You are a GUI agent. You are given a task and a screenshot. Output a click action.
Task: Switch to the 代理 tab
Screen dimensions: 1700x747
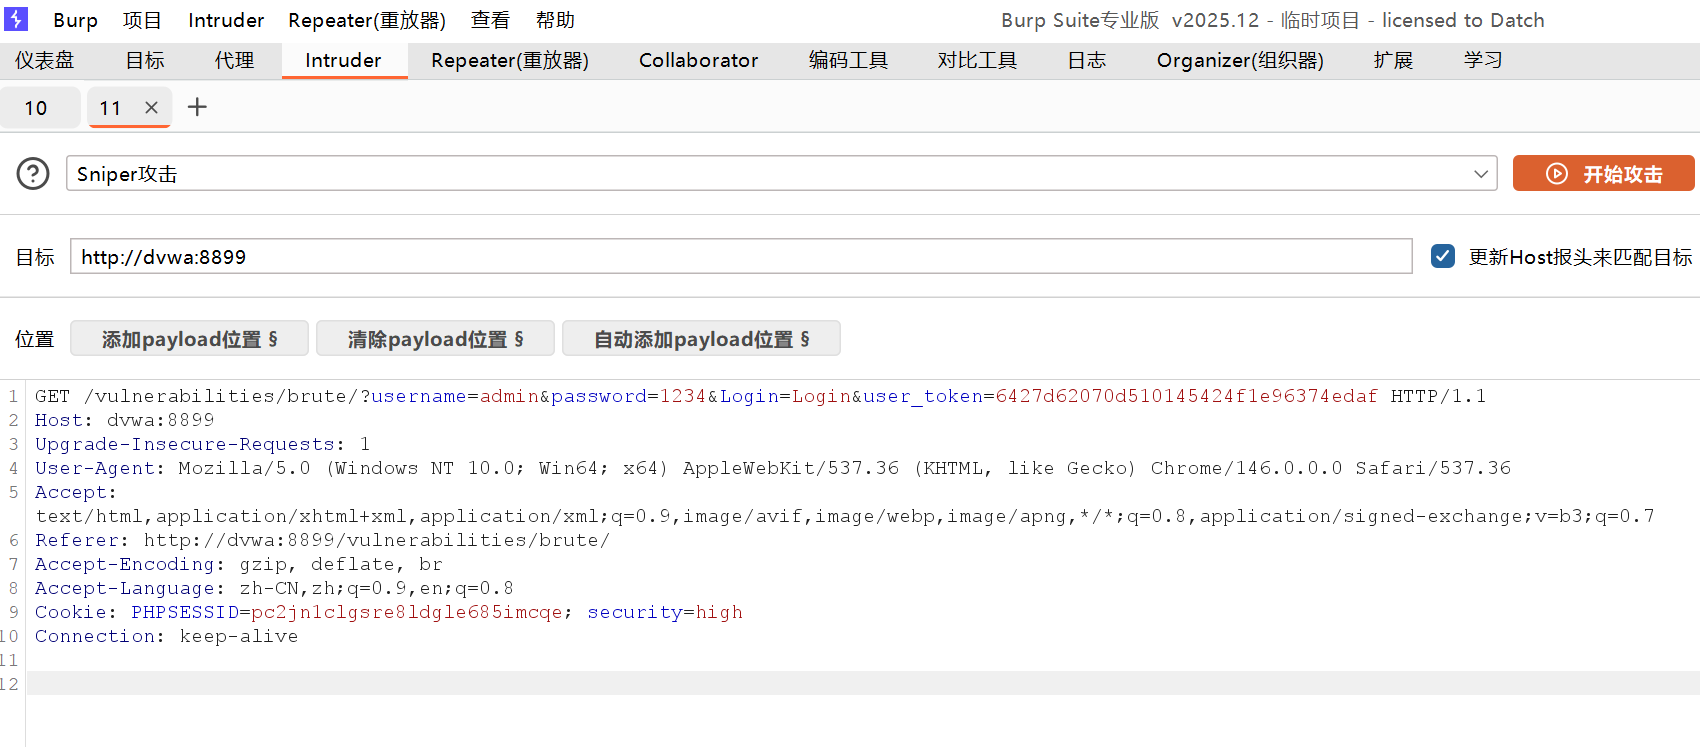(234, 60)
